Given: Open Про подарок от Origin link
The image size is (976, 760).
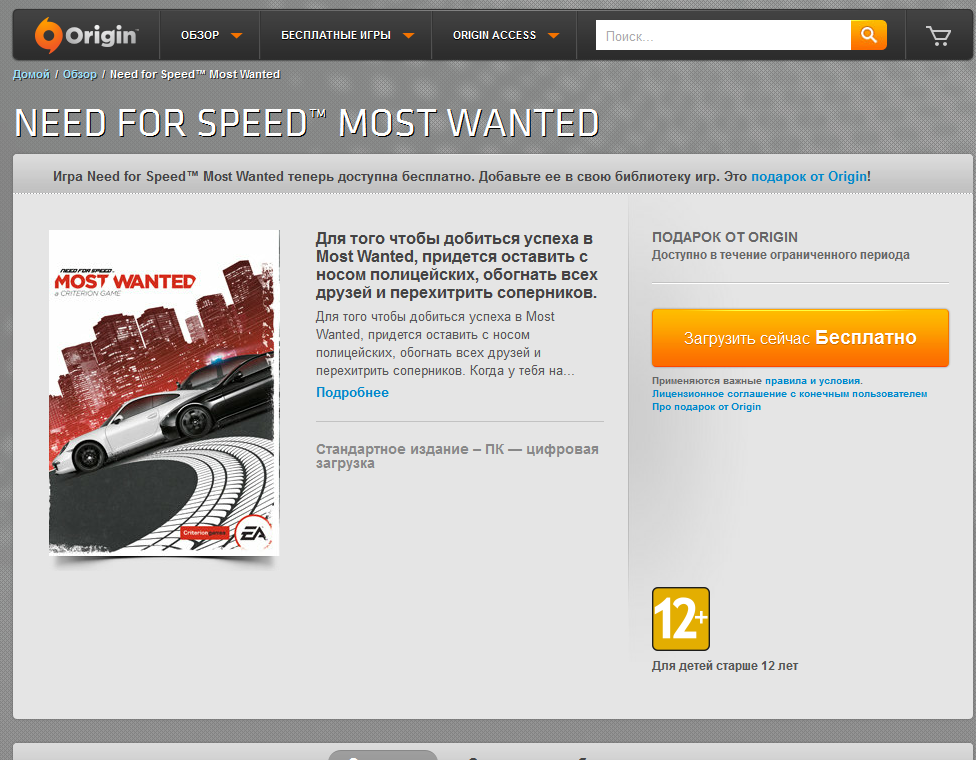Looking at the screenshot, I should pyautogui.click(x=706, y=407).
